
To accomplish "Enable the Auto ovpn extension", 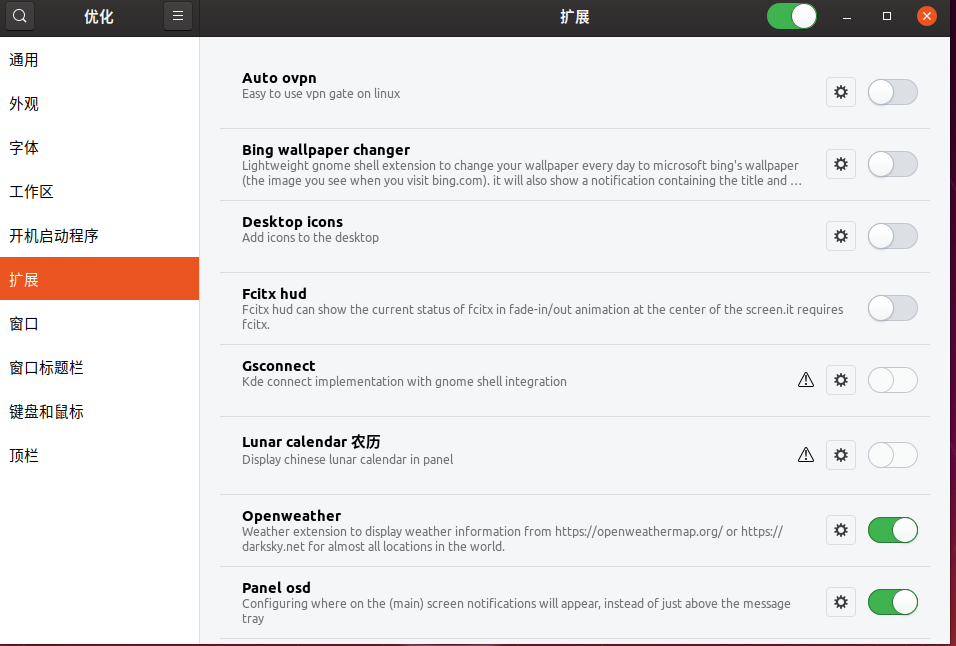I will point(893,92).
